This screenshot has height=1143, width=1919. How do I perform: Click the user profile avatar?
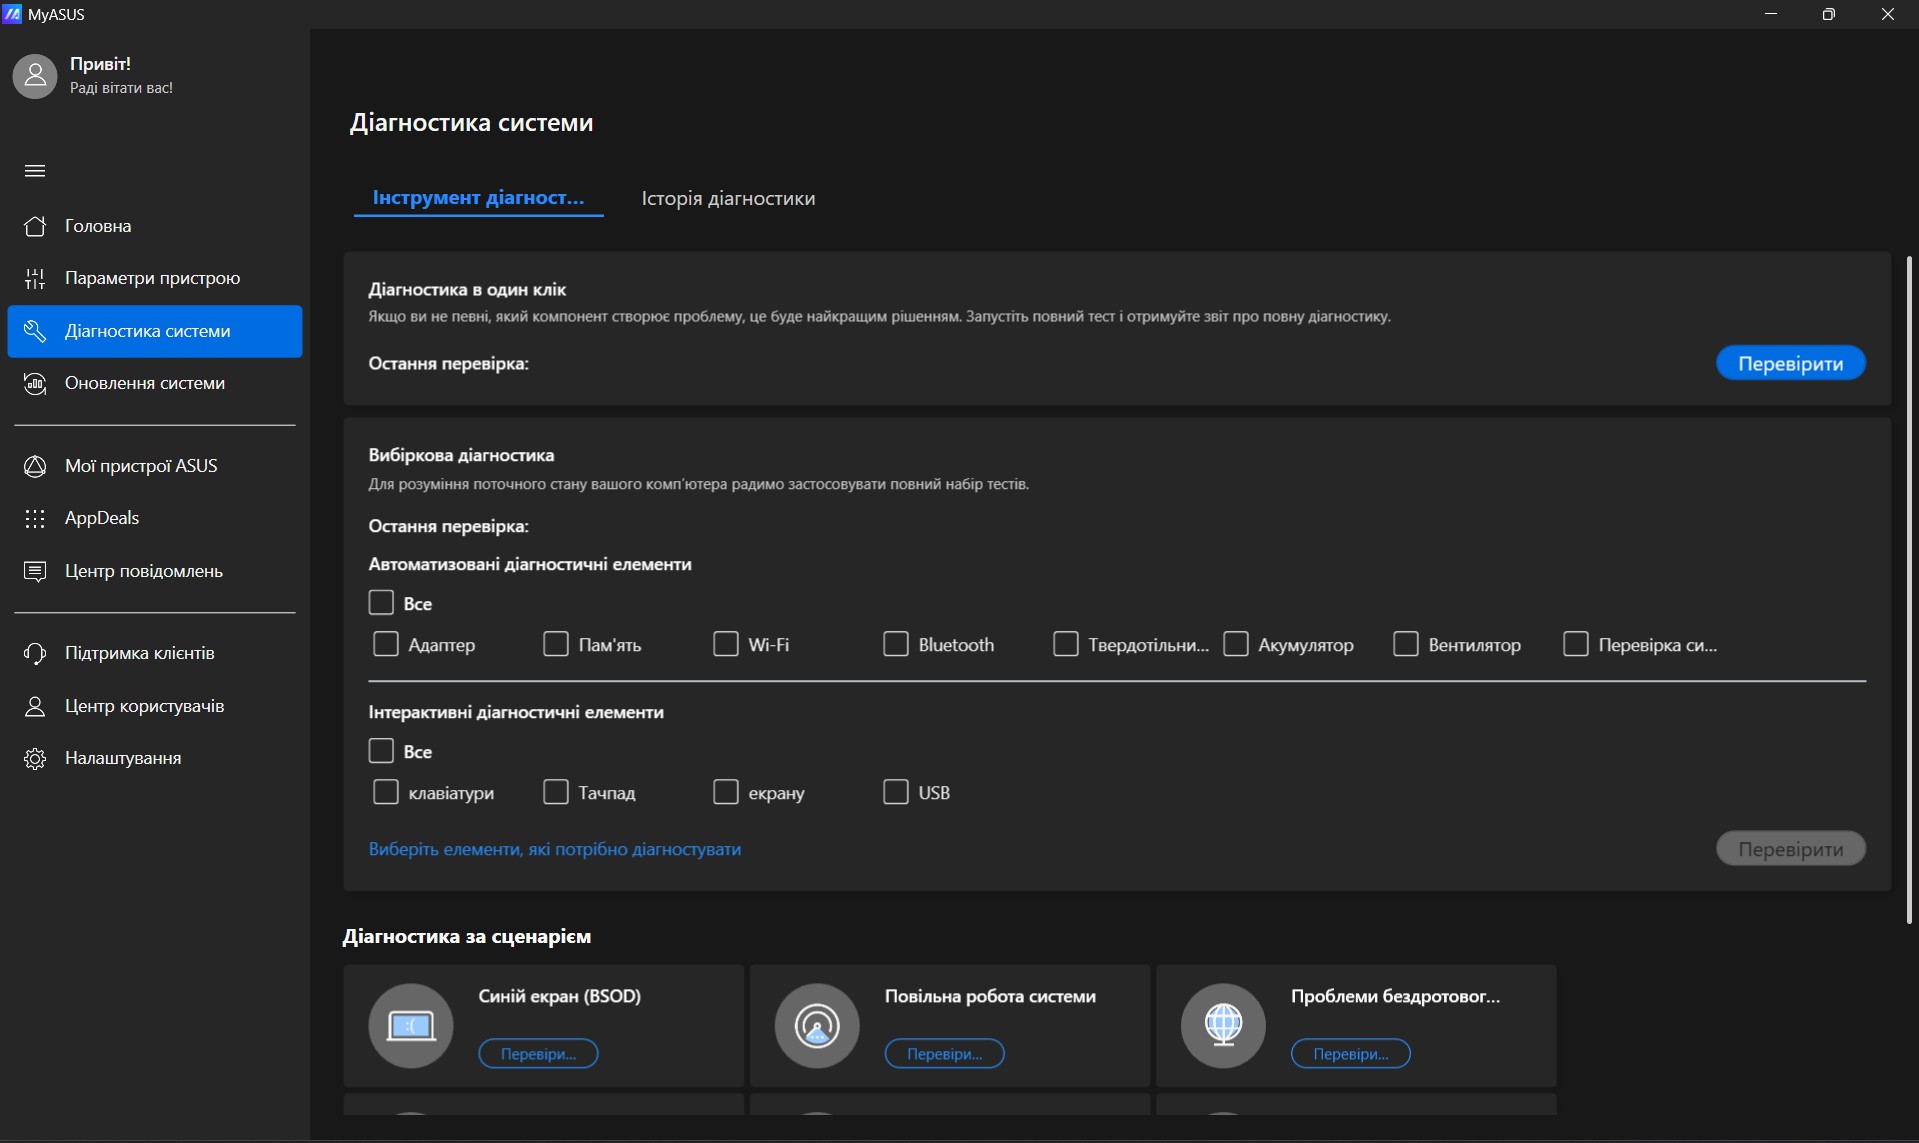pyautogui.click(x=35, y=76)
